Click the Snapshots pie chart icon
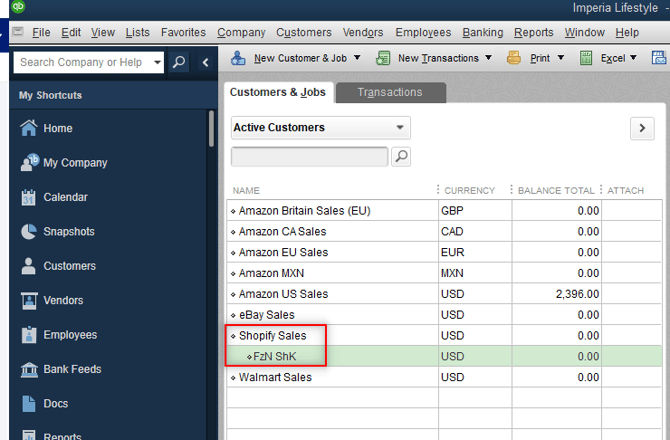This screenshot has width=670, height=440. tap(28, 232)
